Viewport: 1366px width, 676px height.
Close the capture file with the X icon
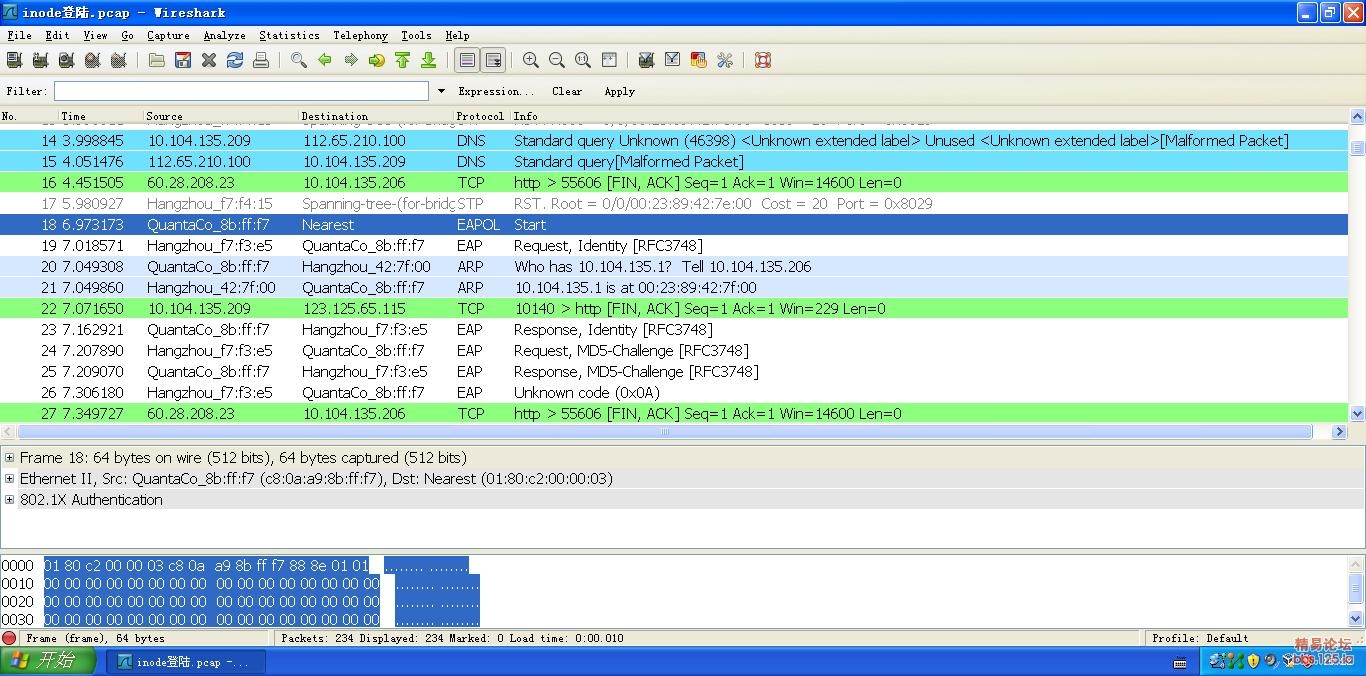tap(209, 60)
